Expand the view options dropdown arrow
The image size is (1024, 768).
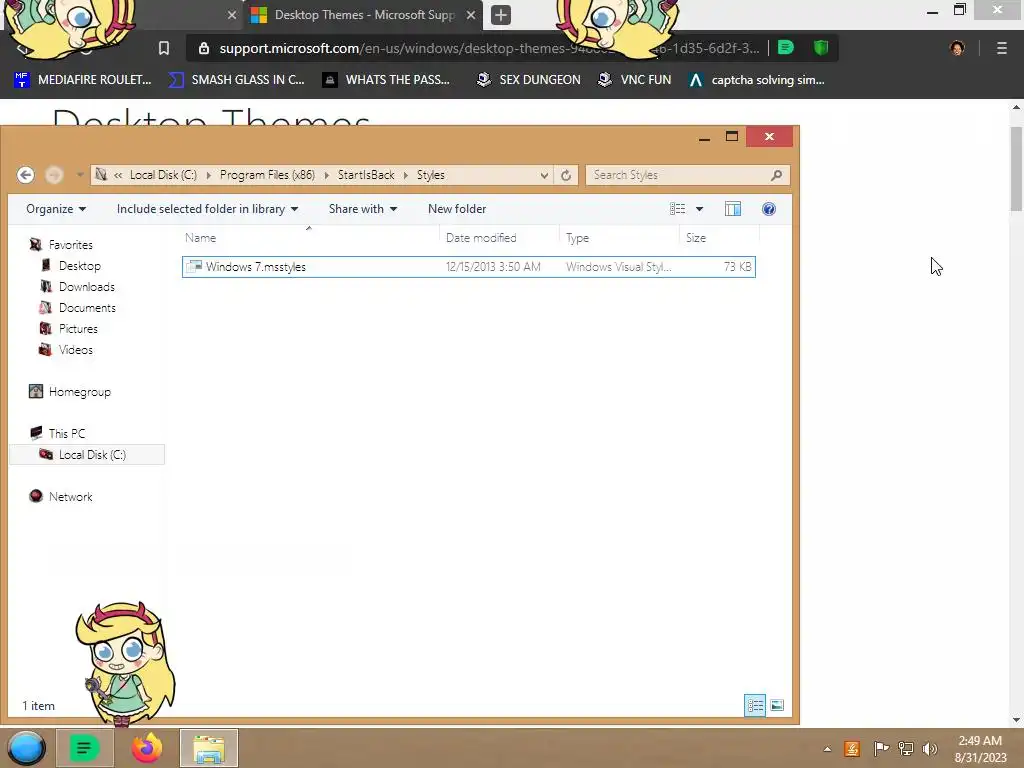(x=699, y=209)
